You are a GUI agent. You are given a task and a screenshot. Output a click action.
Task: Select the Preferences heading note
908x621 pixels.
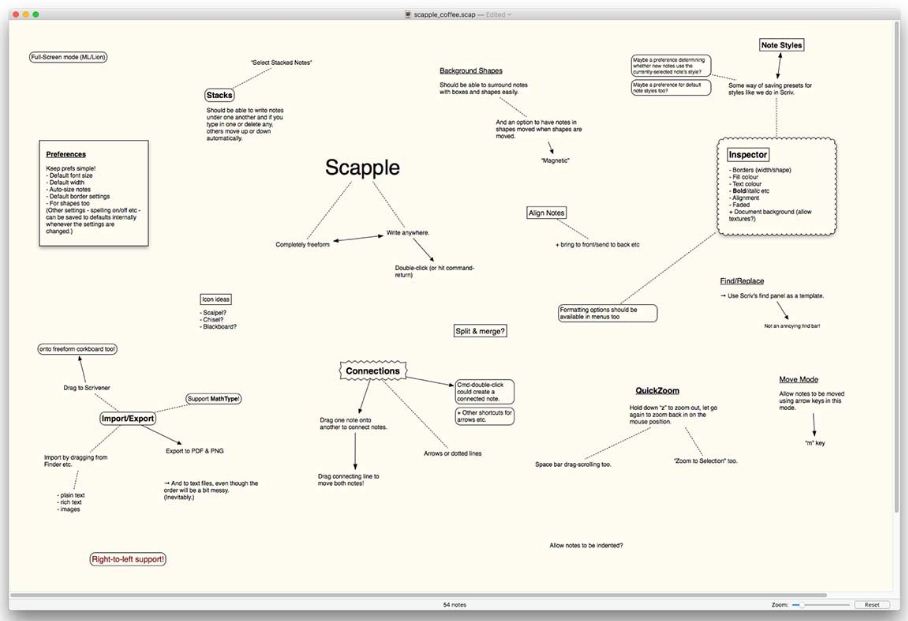(65, 154)
